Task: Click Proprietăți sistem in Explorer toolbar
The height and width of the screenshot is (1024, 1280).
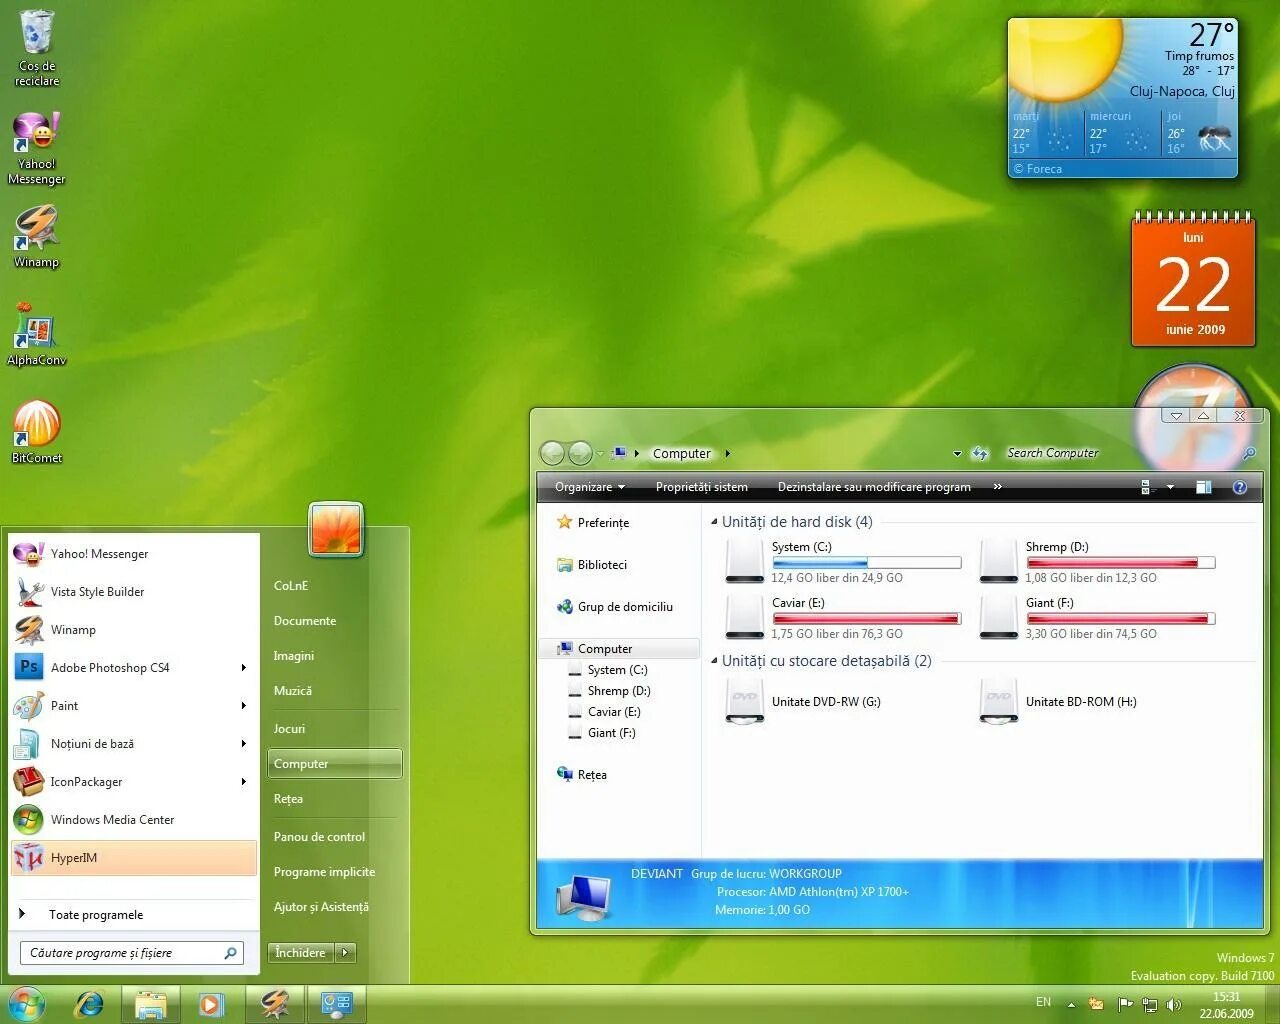Action: [x=702, y=487]
